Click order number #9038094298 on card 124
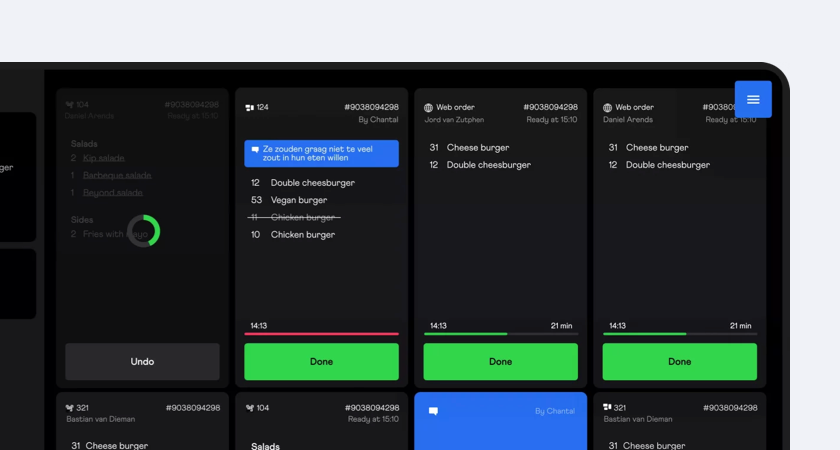Viewport: 840px width, 450px height. point(371,107)
